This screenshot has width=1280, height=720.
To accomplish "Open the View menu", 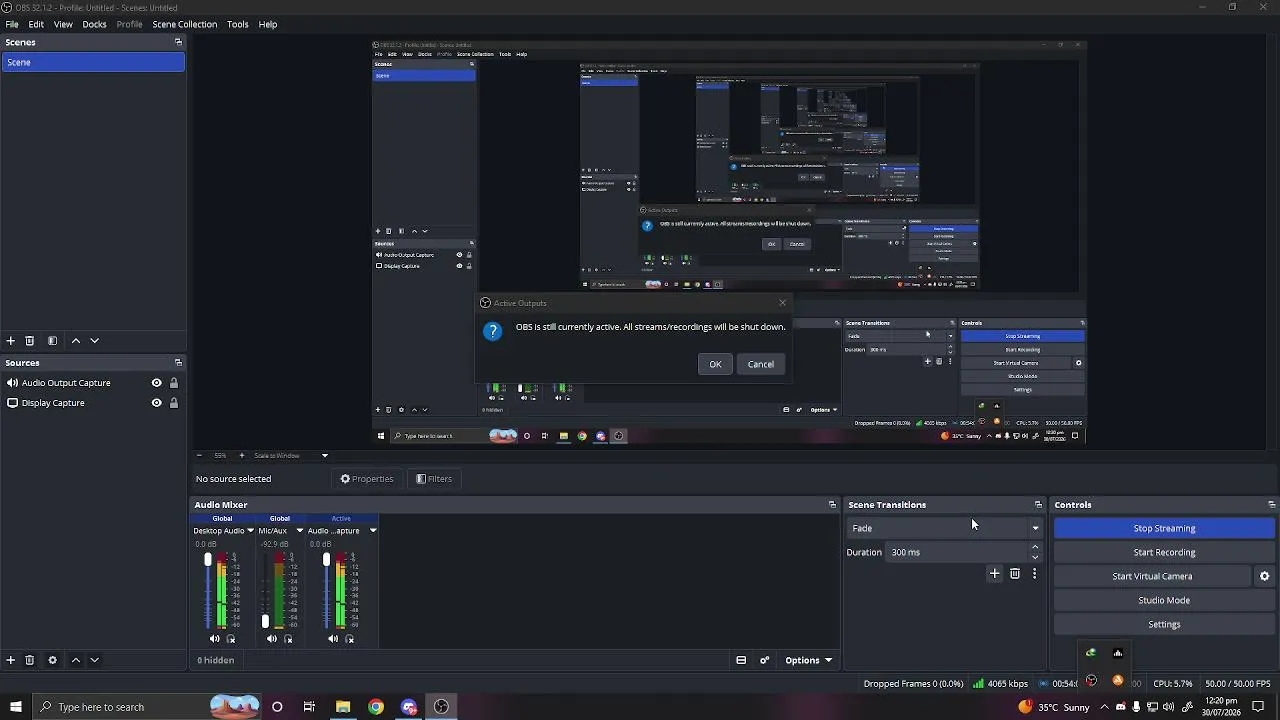I will pyautogui.click(x=63, y=24).
